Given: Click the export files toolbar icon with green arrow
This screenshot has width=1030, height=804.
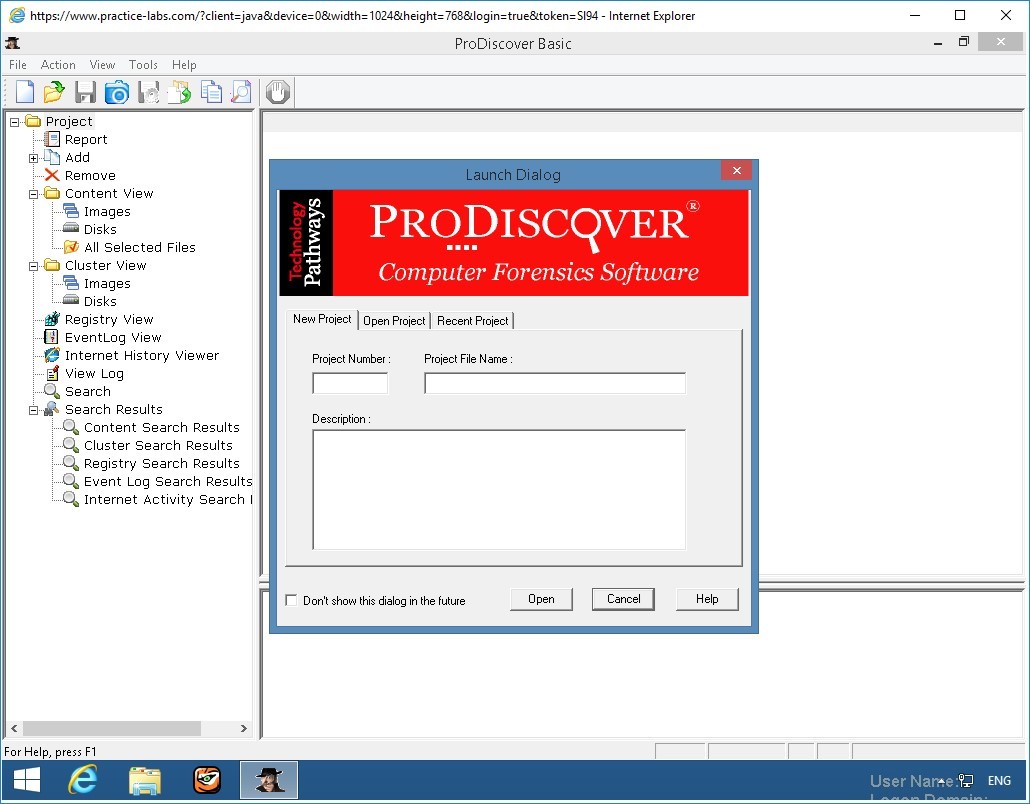Looking at the screenshot, I should click(x=179, y=92).
